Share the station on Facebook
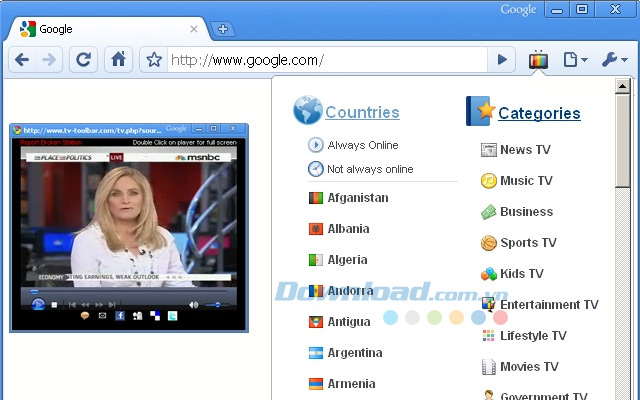 120,316
